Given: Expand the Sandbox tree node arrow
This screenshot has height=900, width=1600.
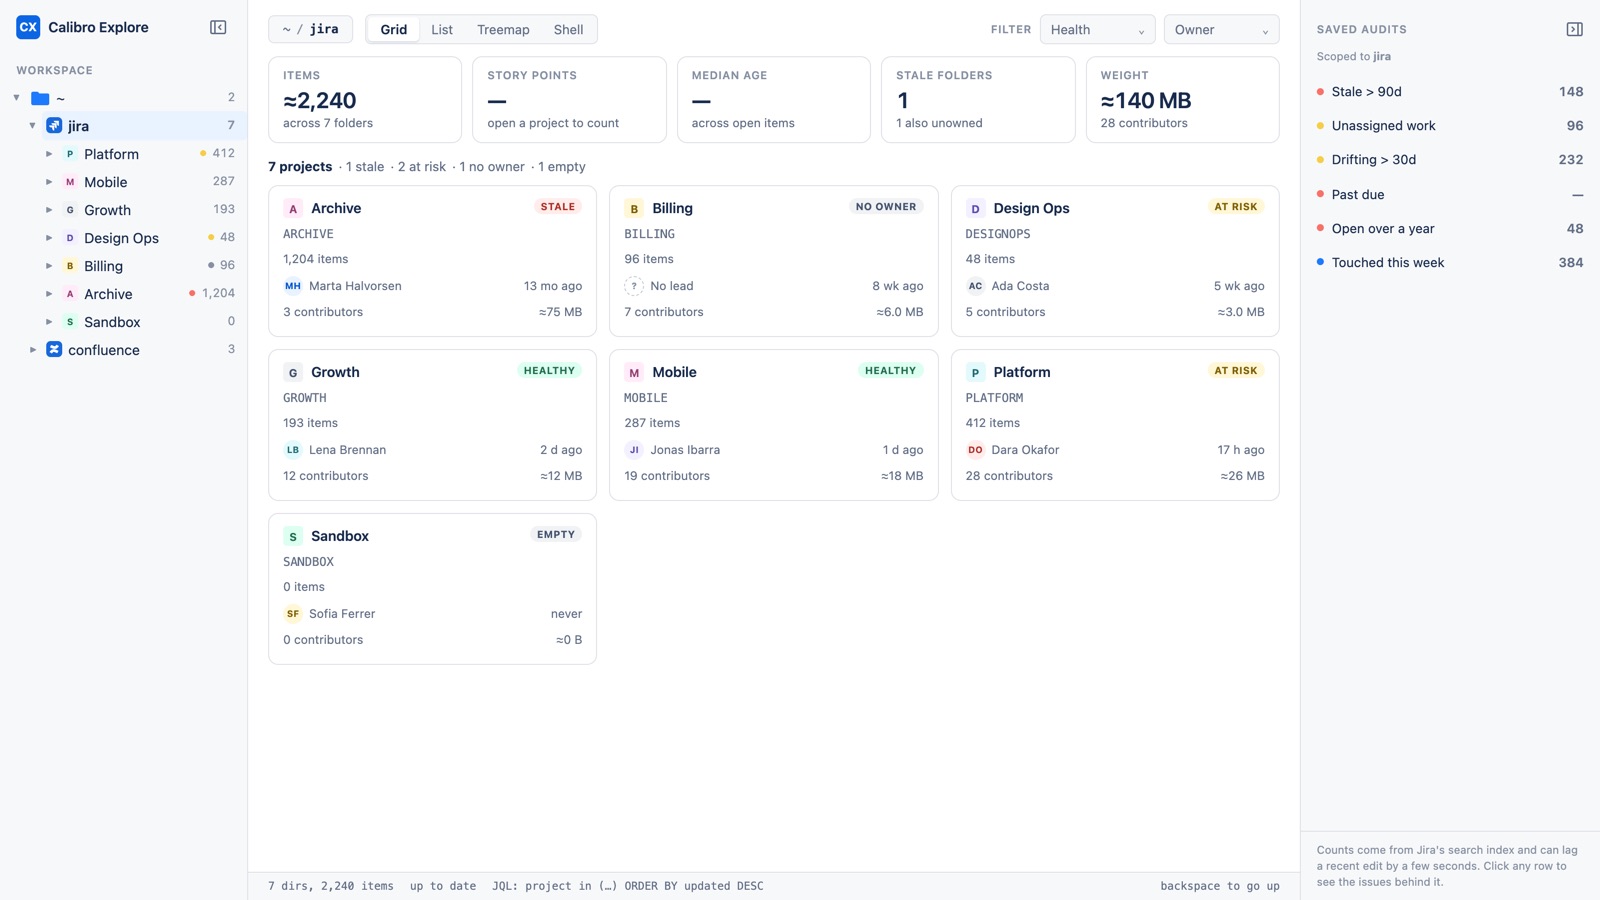Looking at the screenshot, I should tap(49, 322).
